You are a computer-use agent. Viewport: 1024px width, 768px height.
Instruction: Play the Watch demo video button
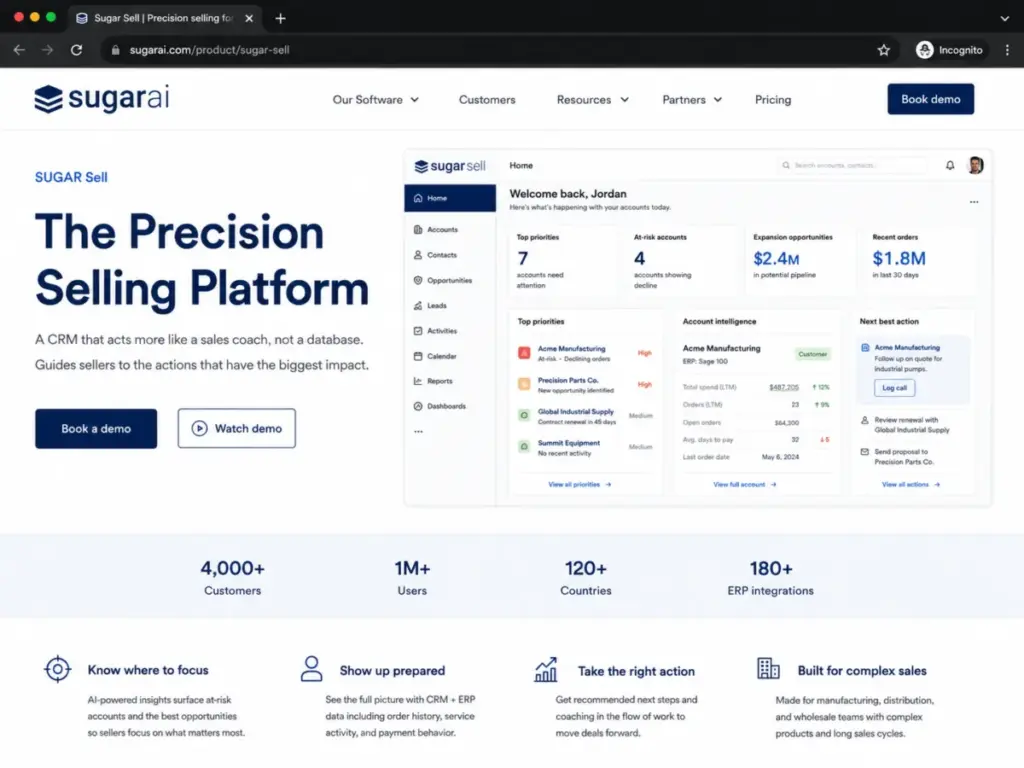tap(236, 428)
